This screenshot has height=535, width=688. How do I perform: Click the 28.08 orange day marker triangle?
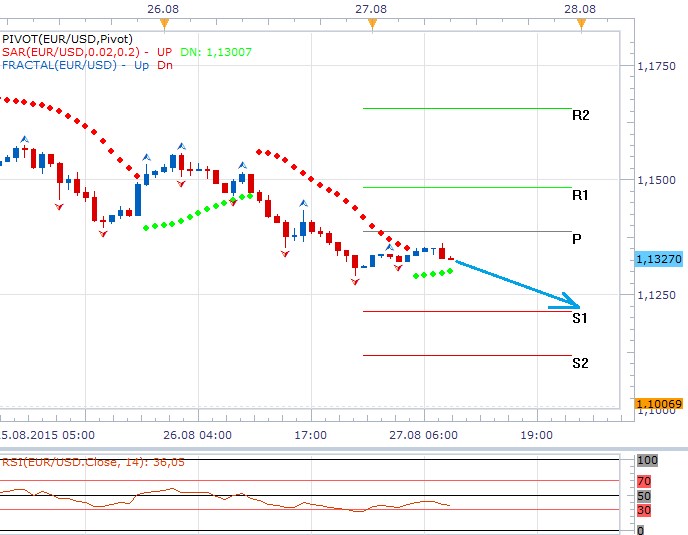click(581, 23)
